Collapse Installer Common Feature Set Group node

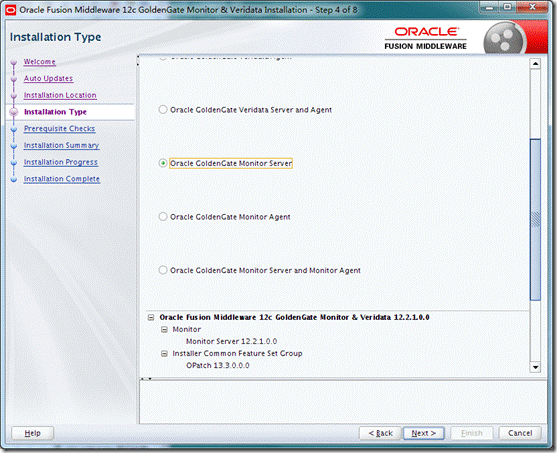click(x=164, y=354)
